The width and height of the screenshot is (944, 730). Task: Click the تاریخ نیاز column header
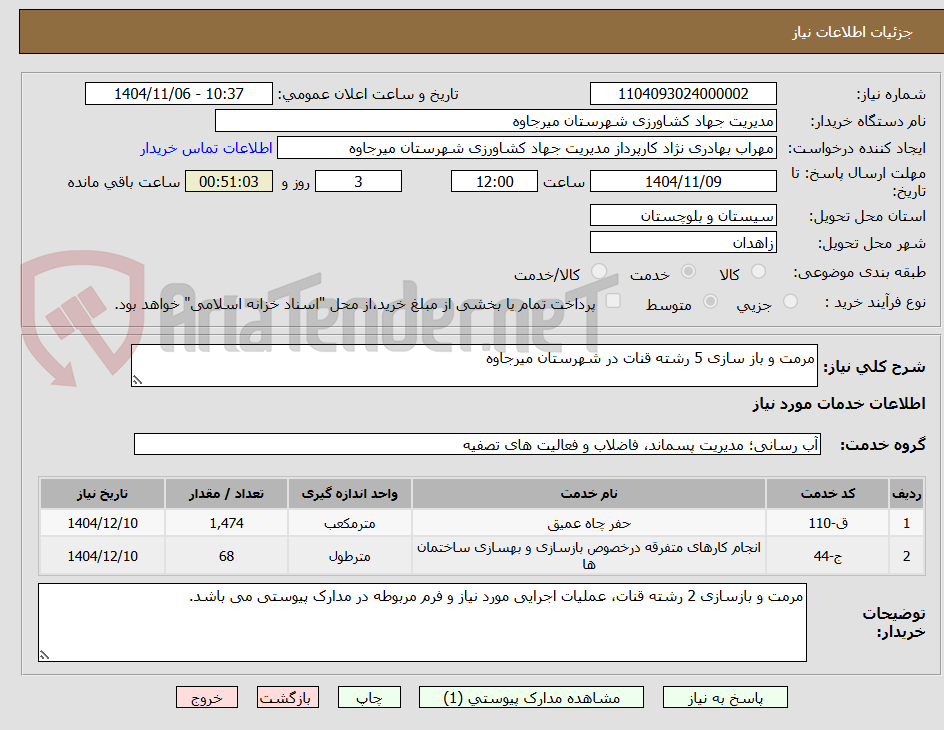click(102, 494)
